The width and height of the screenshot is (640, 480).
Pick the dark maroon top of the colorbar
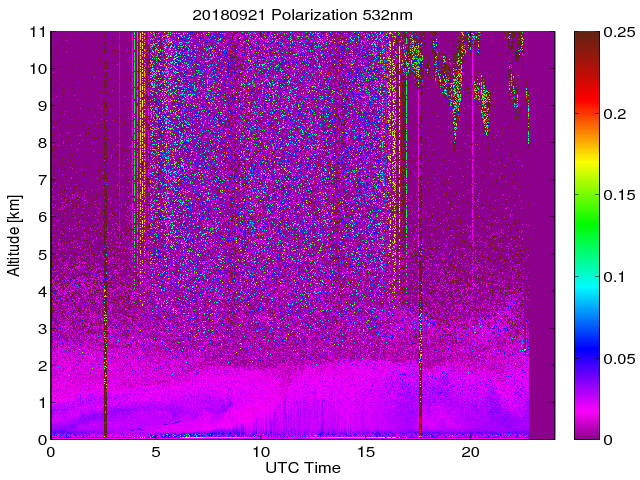tap(586, 40)
